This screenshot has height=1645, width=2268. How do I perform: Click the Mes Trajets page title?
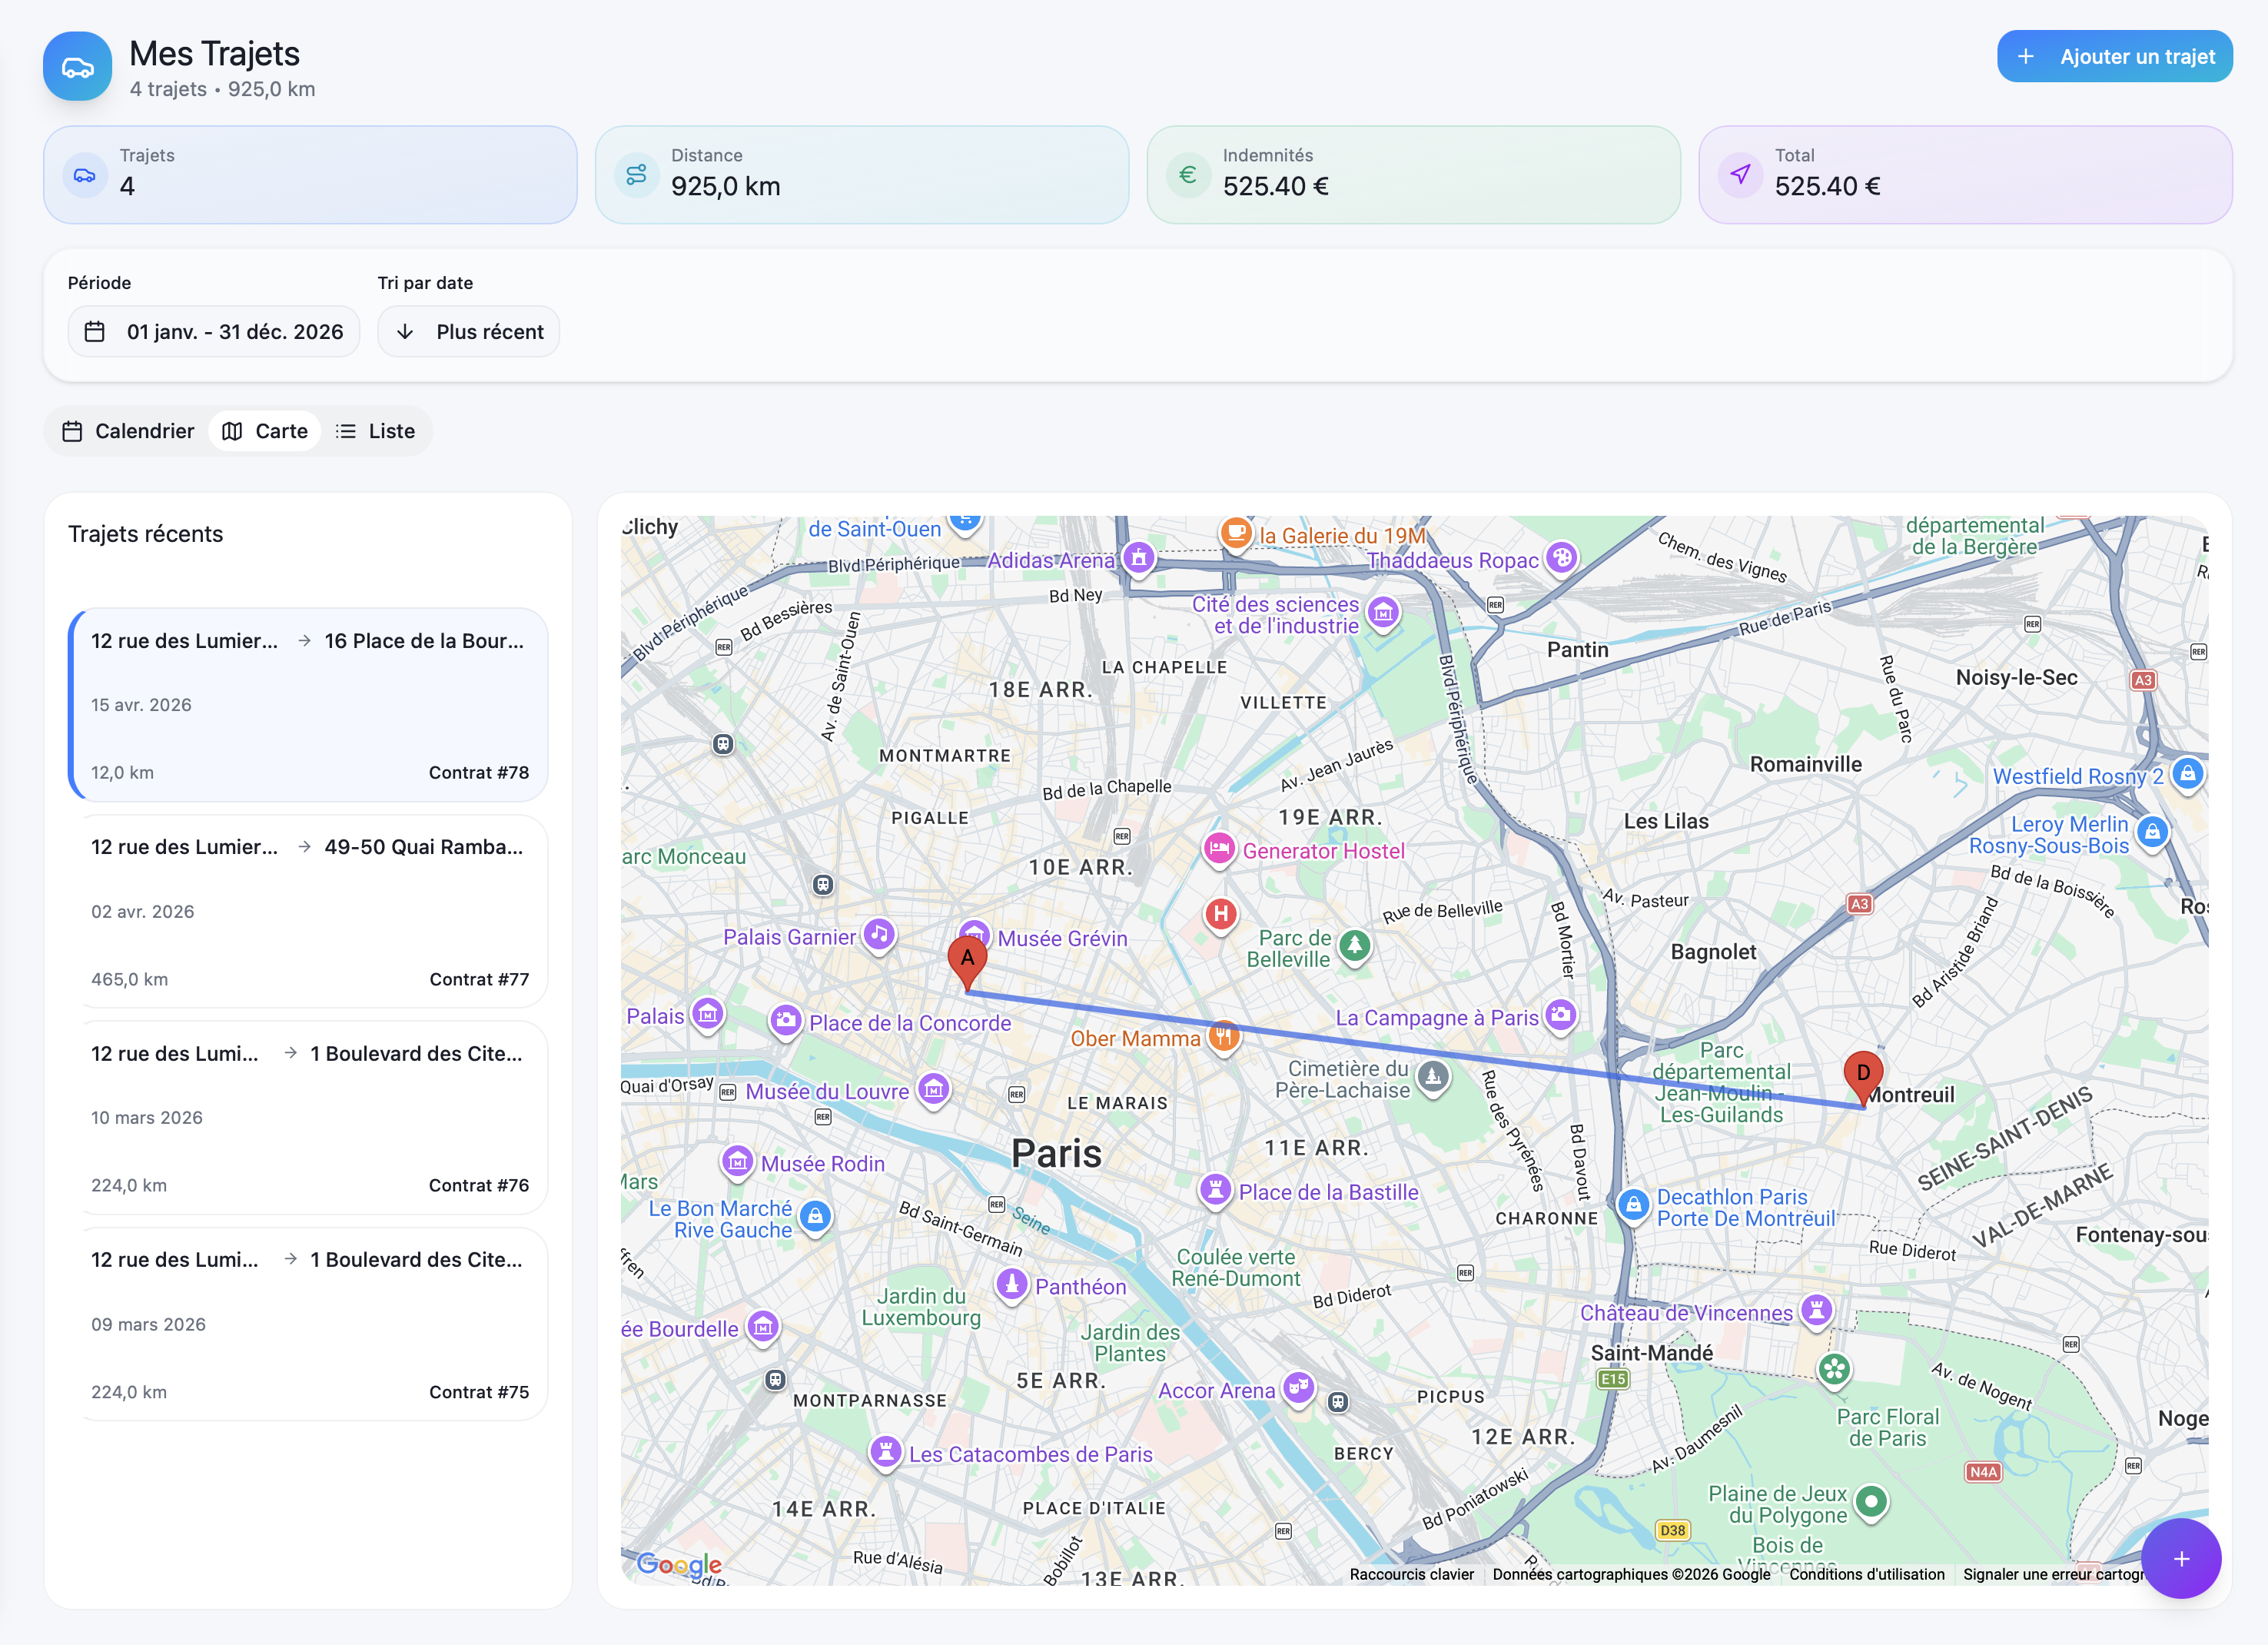coord(214,53)
